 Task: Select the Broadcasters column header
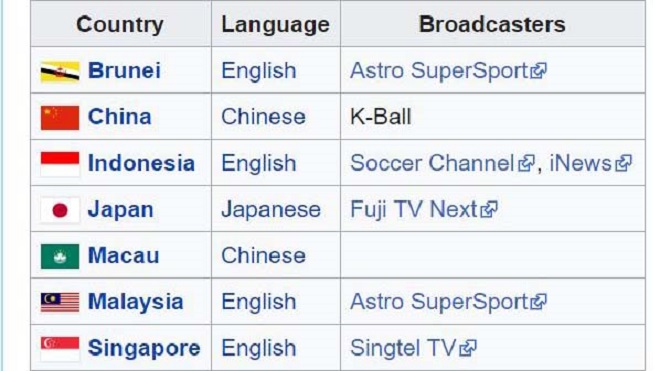tap(492, 24)
